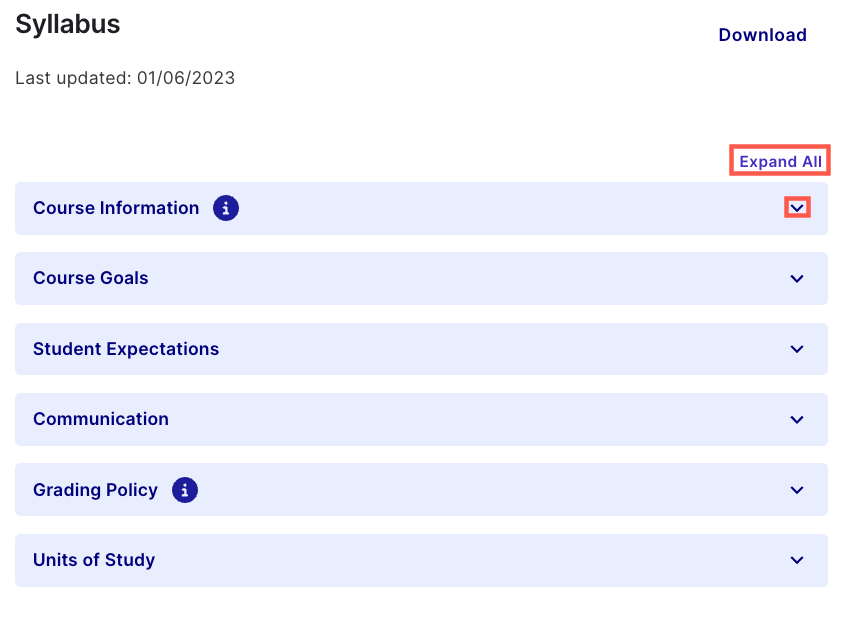The width and height of the screenshot is (841, 632).
Task: Open the Grading Policy accordion header
Action: pos(420,490)
